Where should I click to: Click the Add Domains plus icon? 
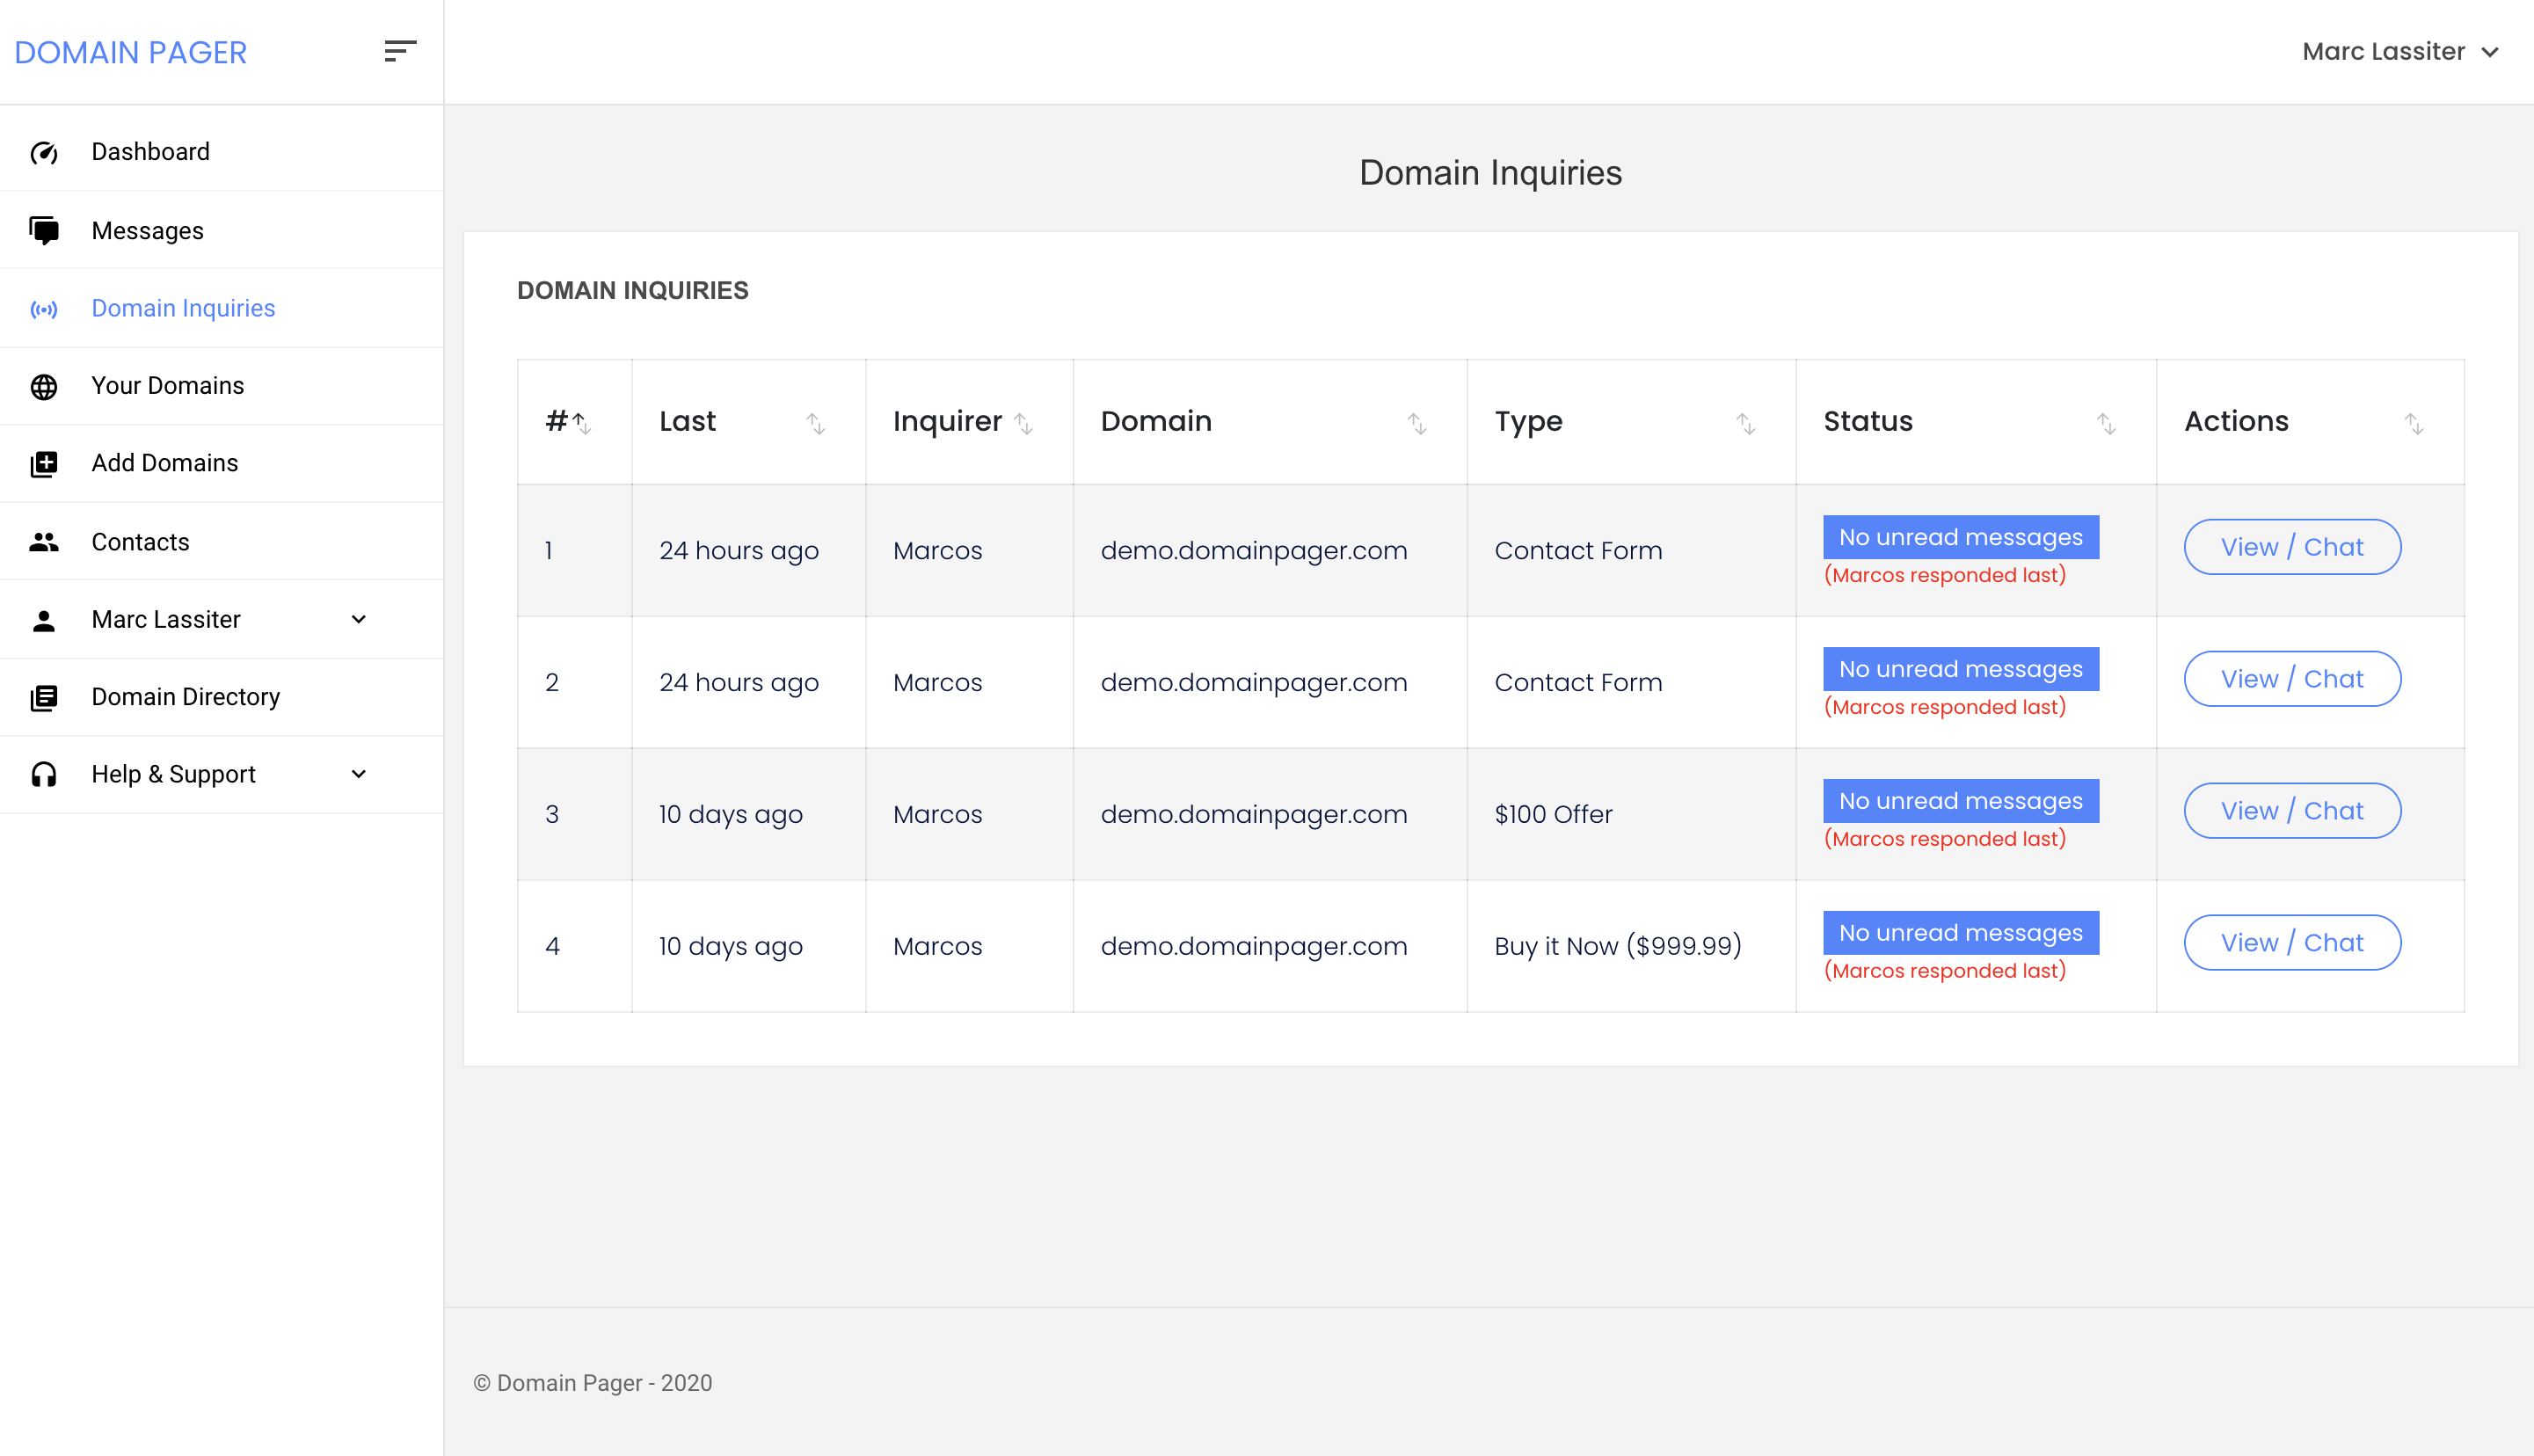coord(44,463)
